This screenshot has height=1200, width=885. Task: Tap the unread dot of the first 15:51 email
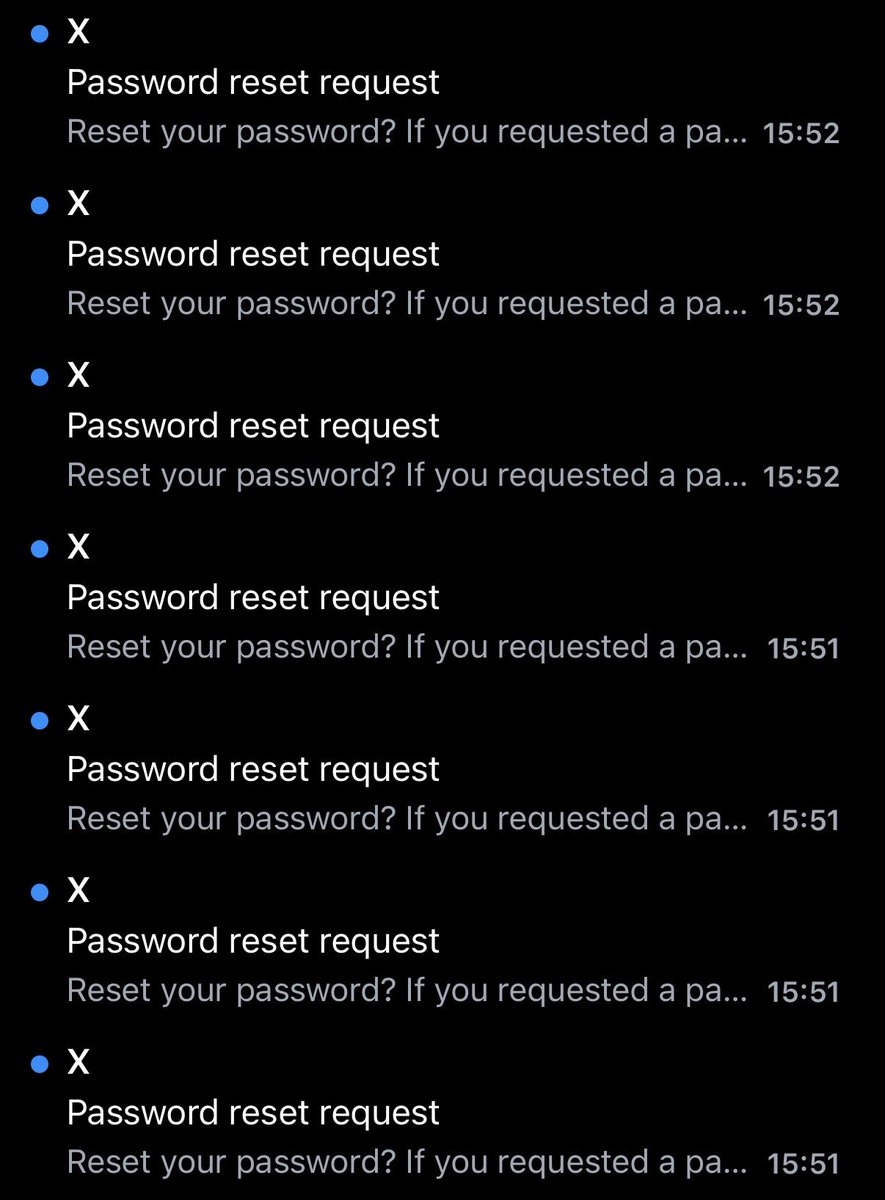pyautogui.click(x=40, y=549)
